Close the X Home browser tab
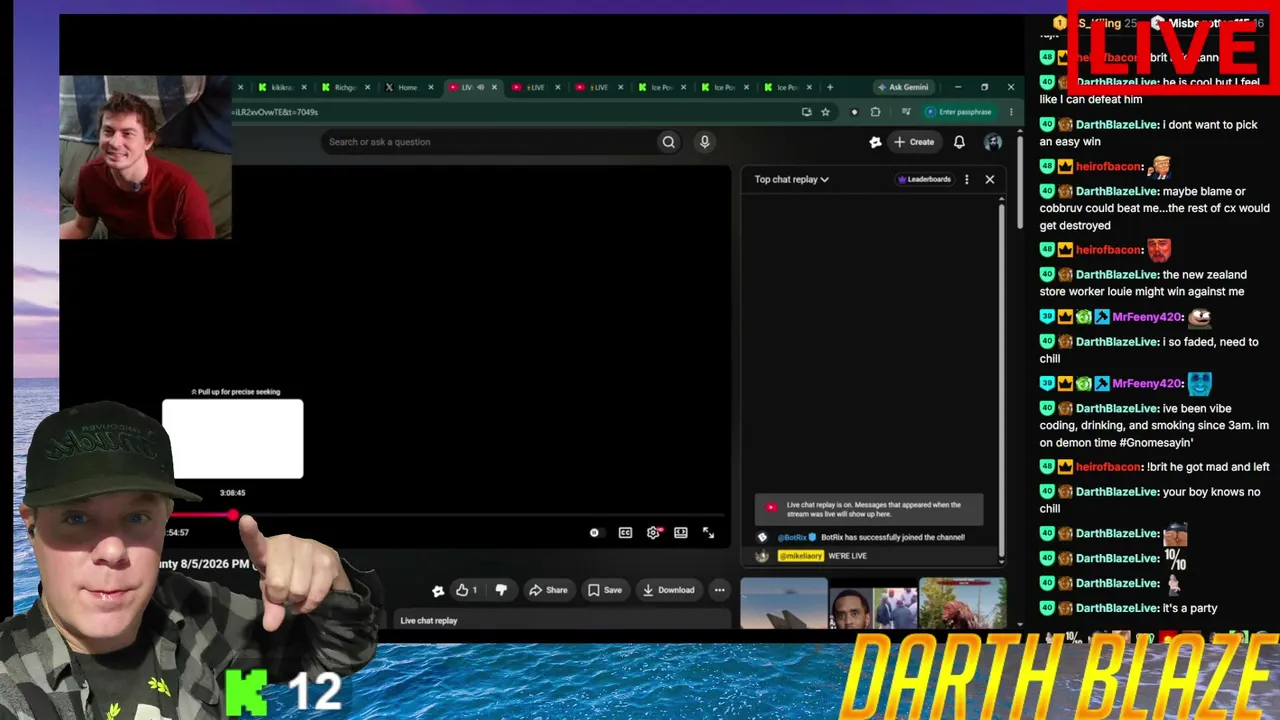This screenshot has height=720, width=1280. click(431, 87)
